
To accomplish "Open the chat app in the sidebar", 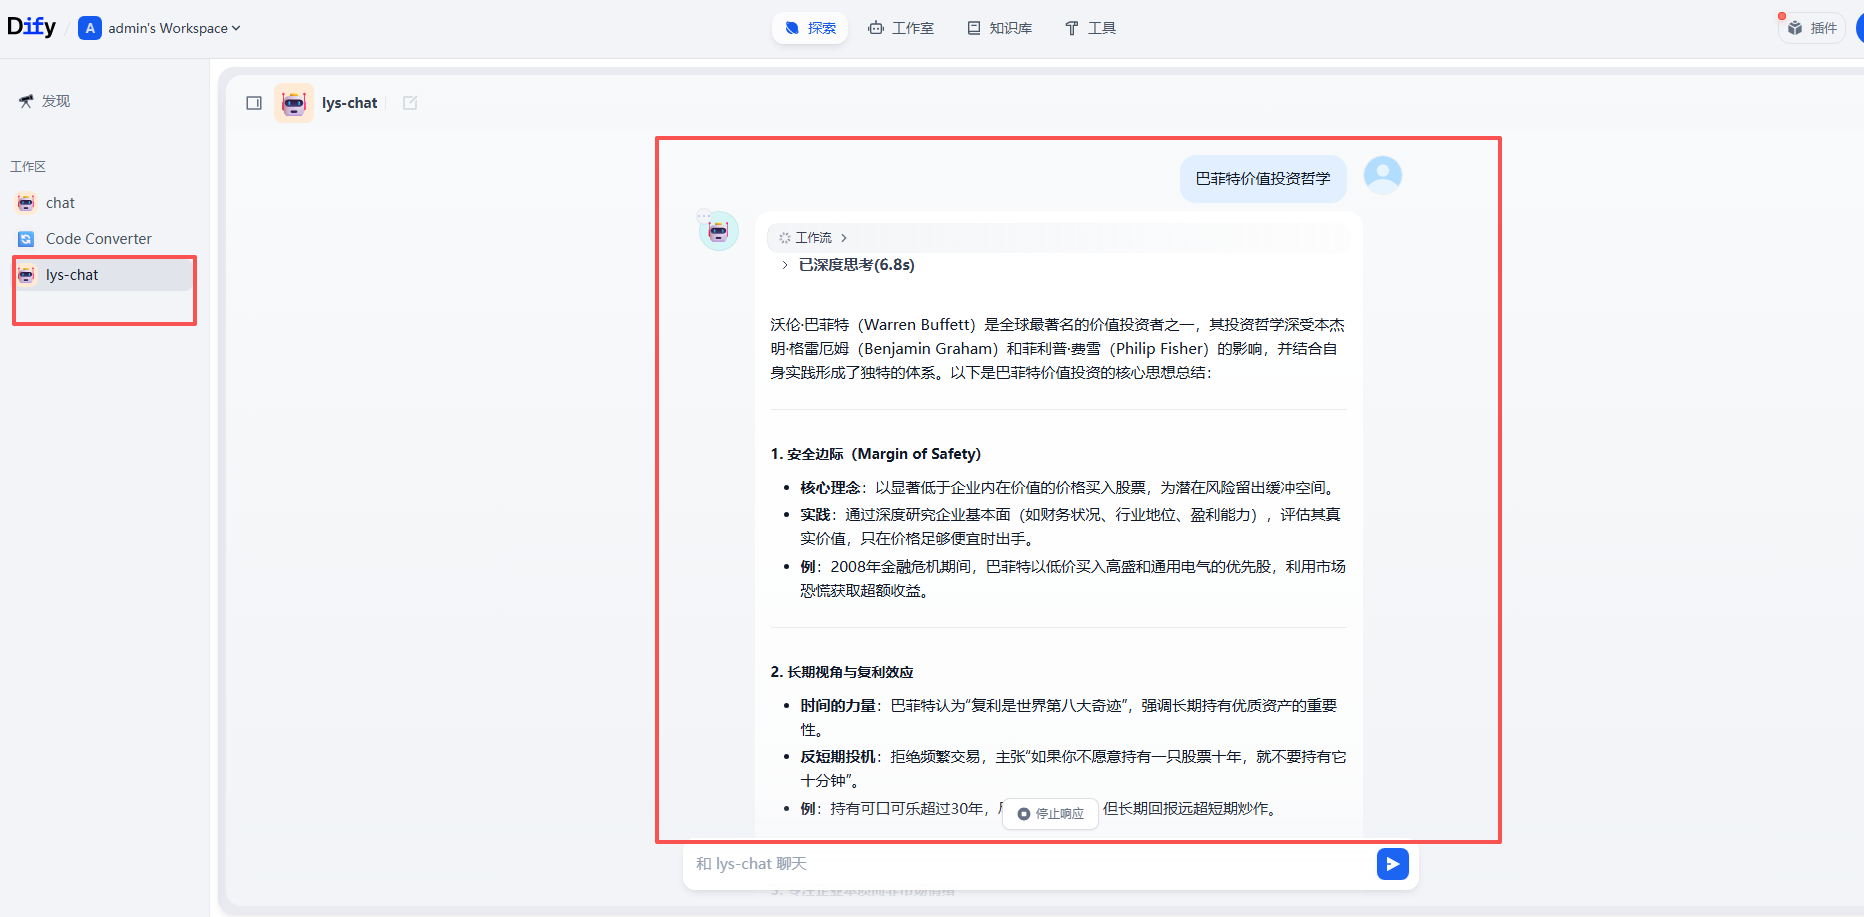I will pyautogui.click(x=58, y=202).
